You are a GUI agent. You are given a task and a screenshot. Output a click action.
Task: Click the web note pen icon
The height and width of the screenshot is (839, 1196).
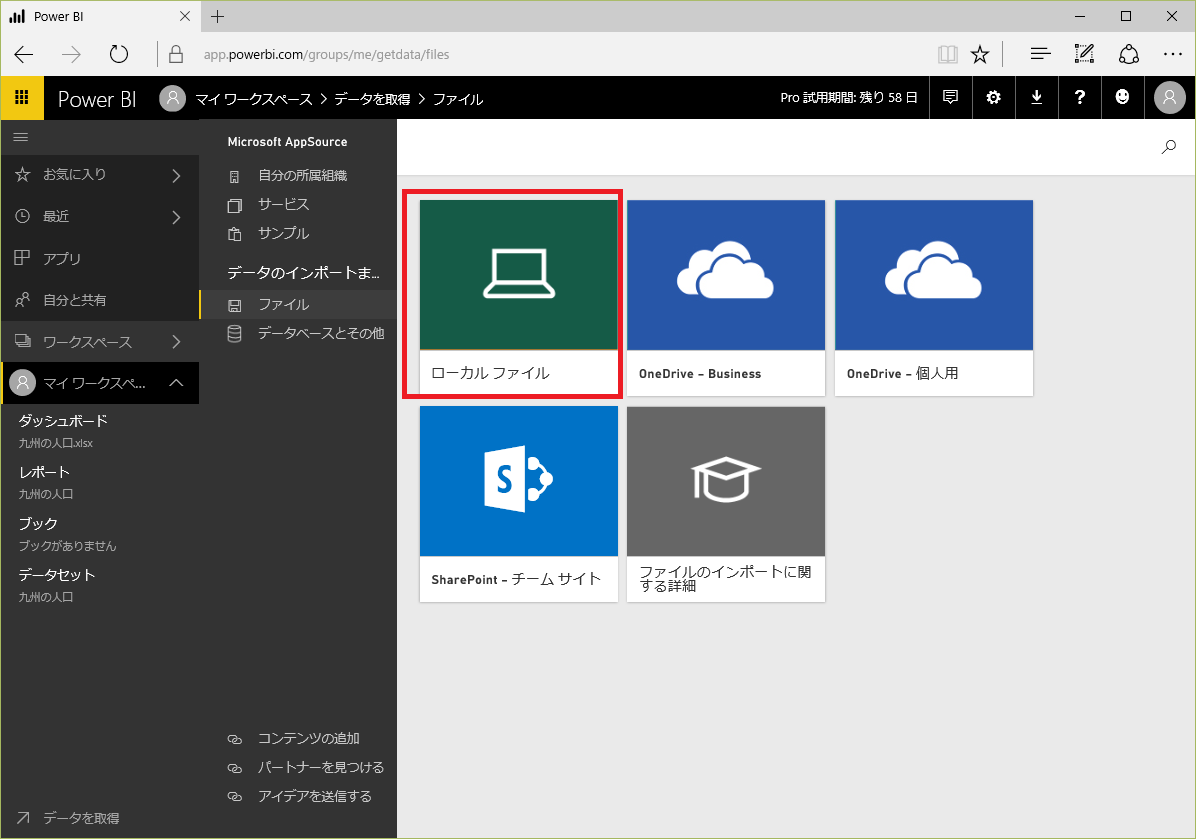point(1084,54)
